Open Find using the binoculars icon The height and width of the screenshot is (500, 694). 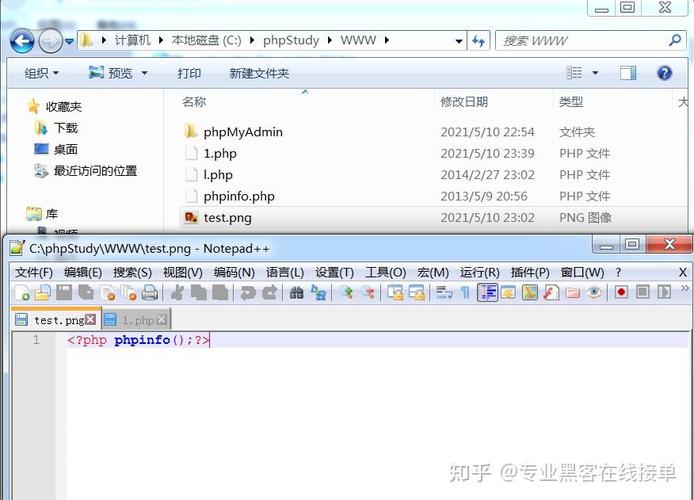[296, 293]
